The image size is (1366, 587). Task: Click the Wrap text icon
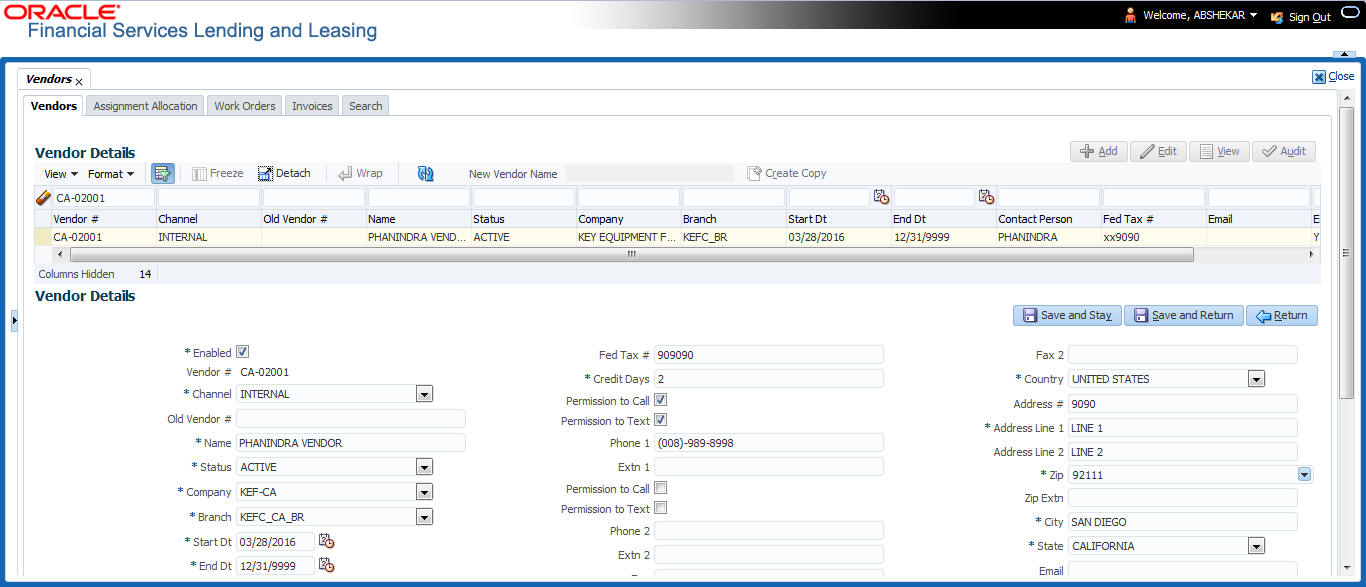(346, 173)
